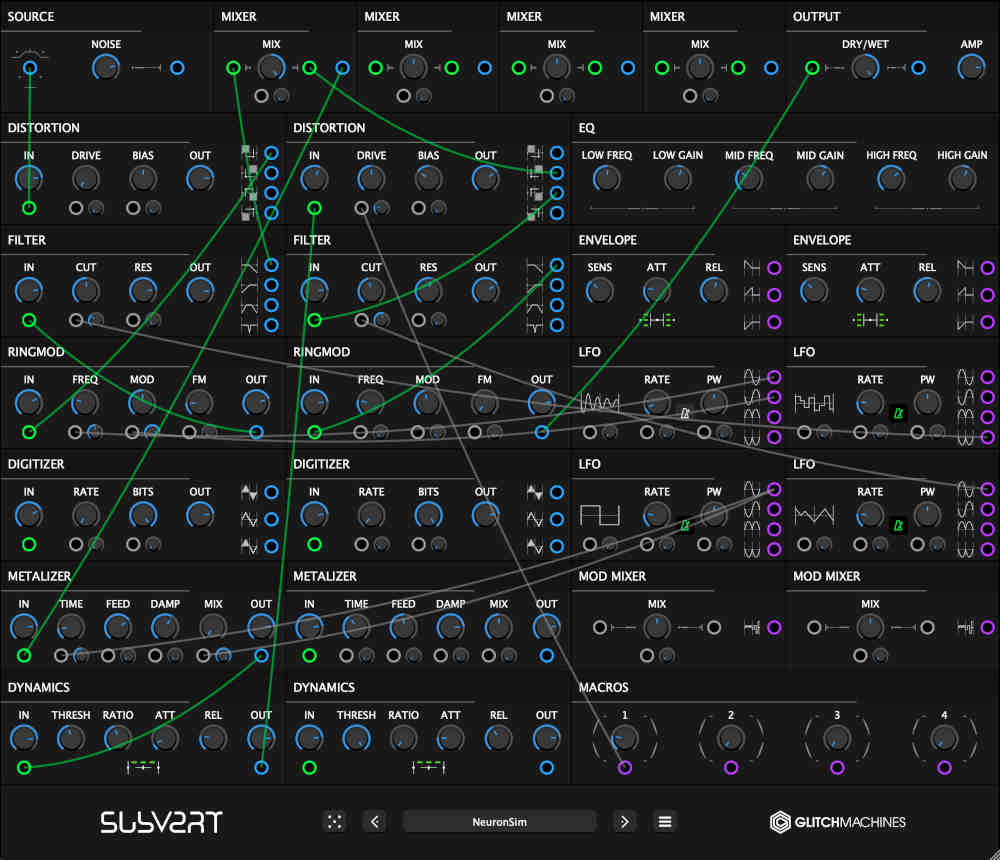
Task: Click the second Dynamics blue OUT jack
Action: click(547, 767)
